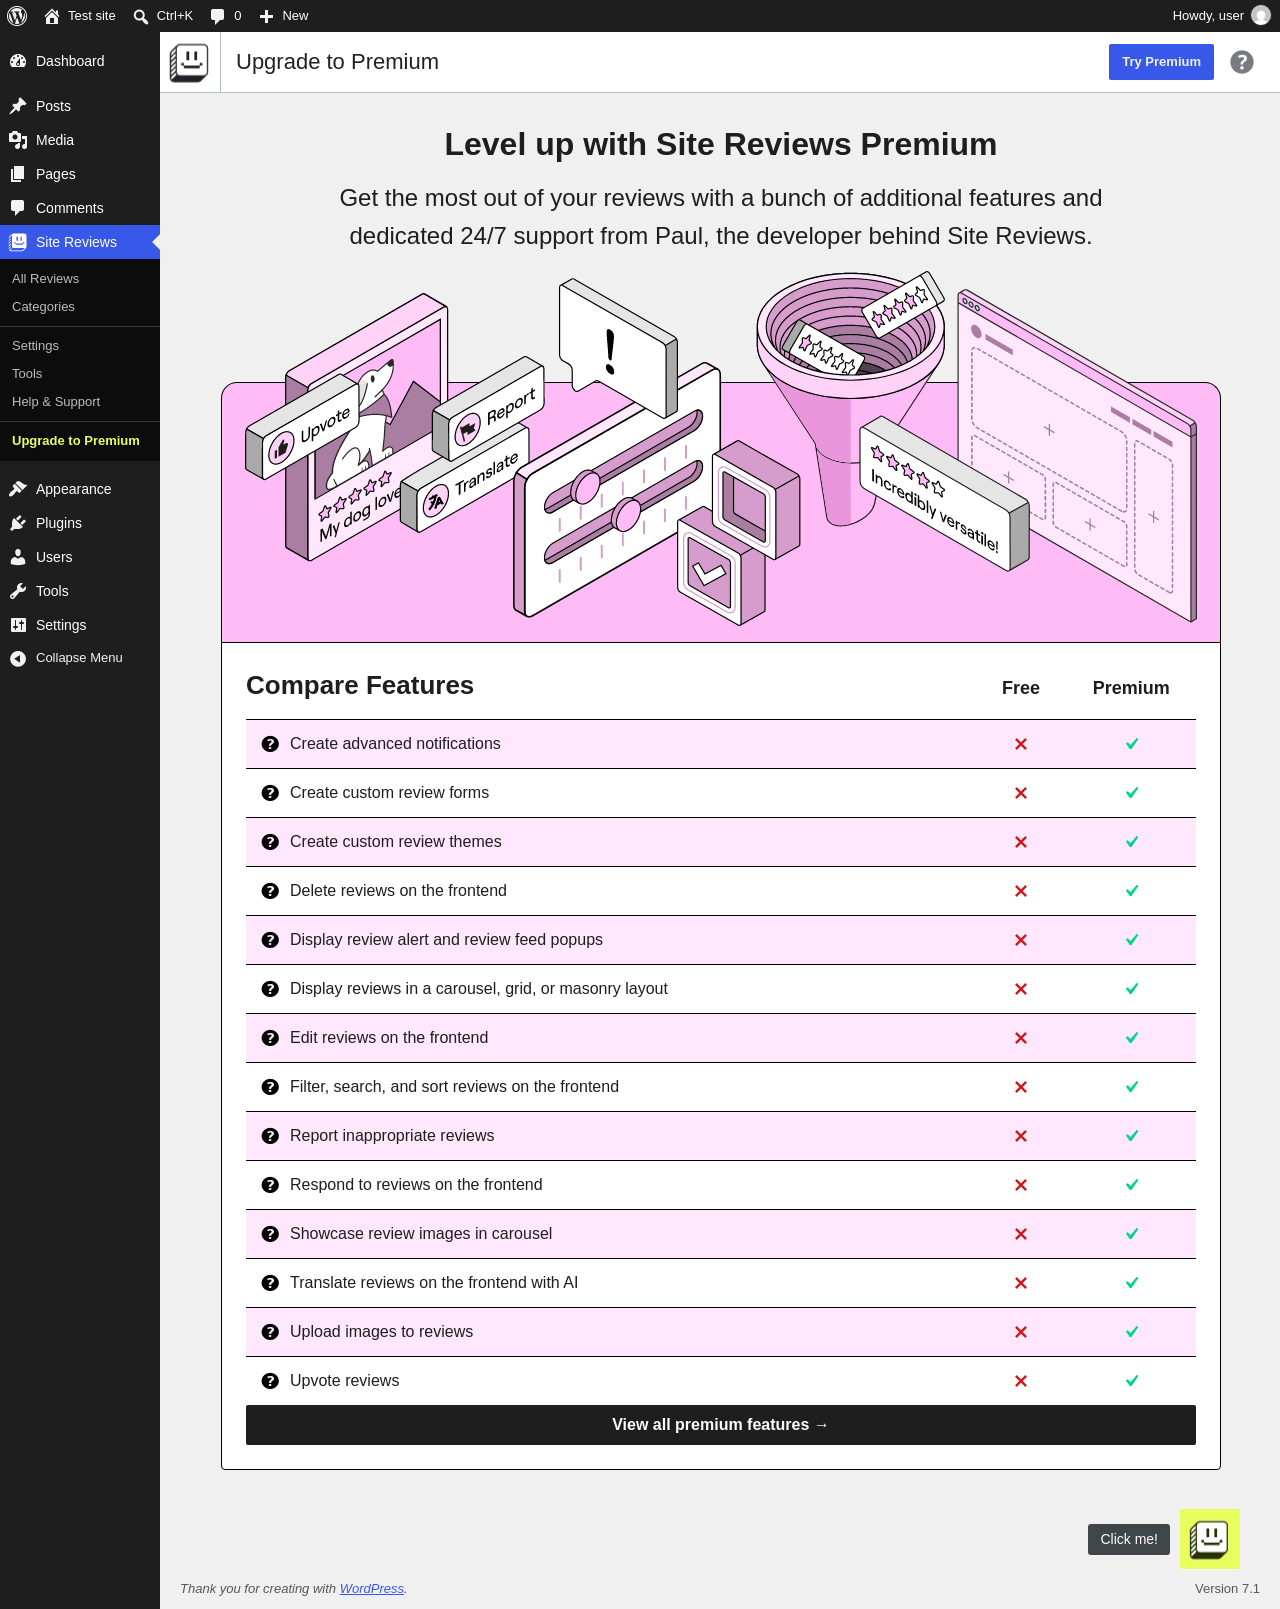Show info for Respond to reviews on frontend
Screen dimensions: 1280x1609
click(x=270, y=1185)
